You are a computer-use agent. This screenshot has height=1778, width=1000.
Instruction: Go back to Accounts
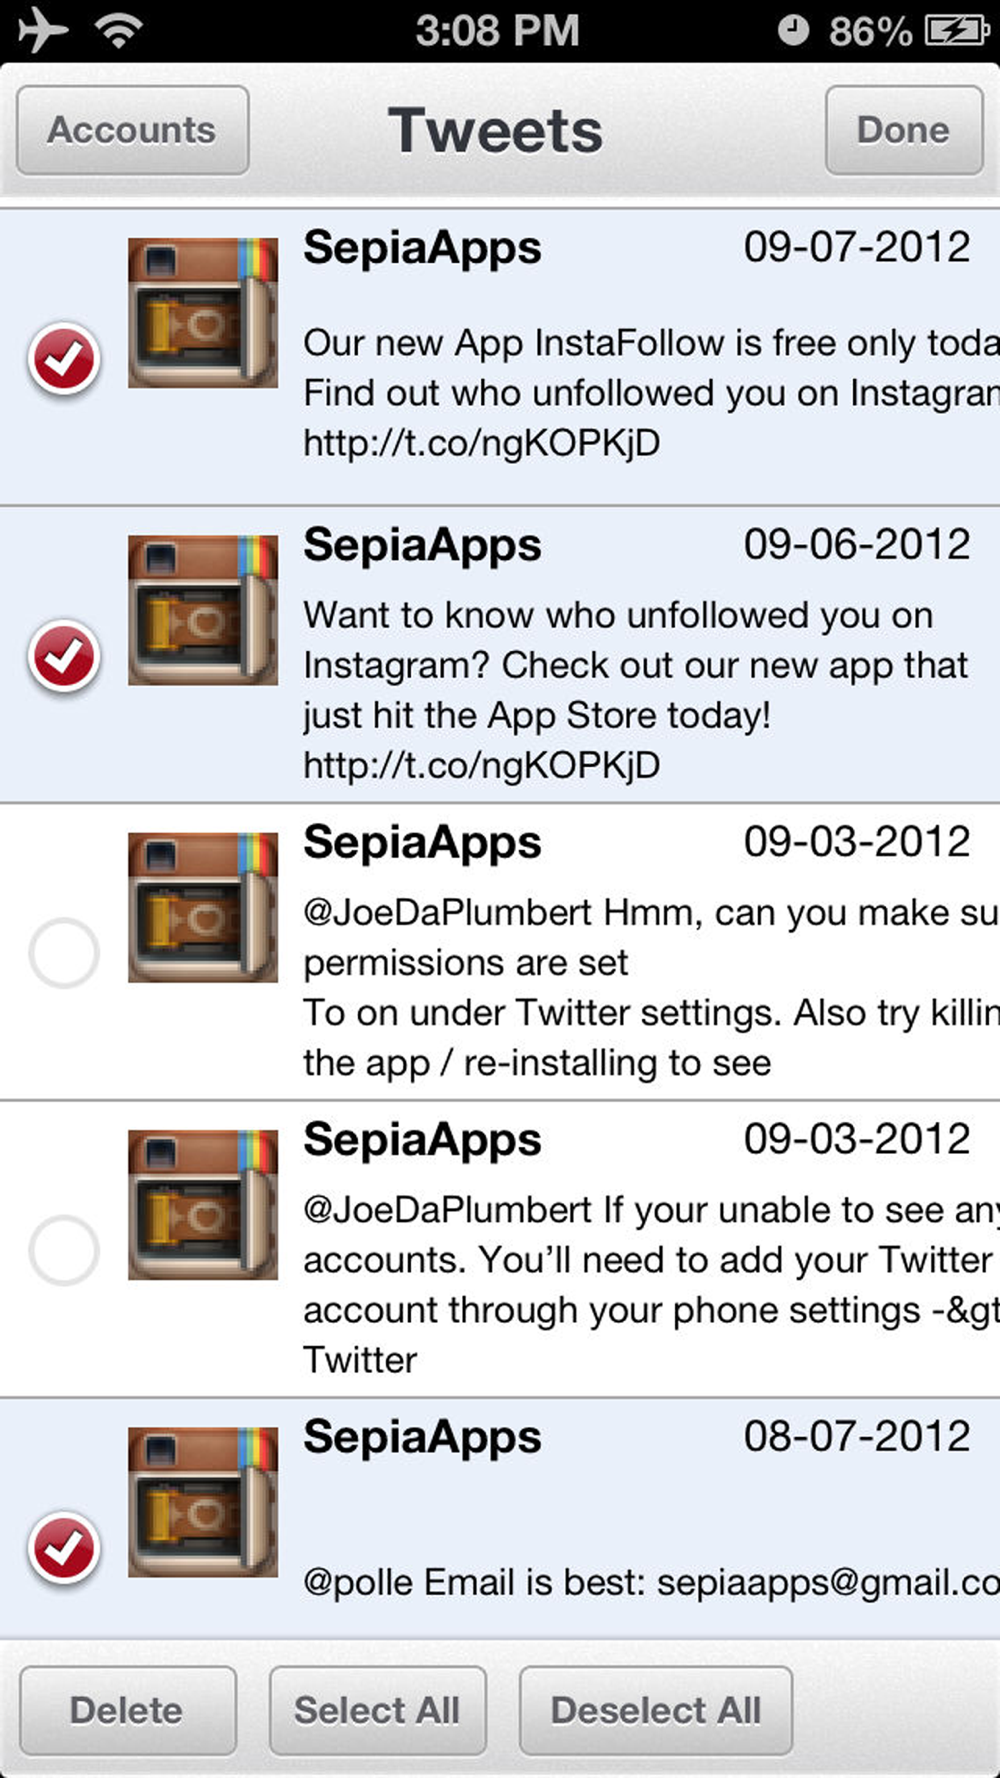[x=133, y=130]
